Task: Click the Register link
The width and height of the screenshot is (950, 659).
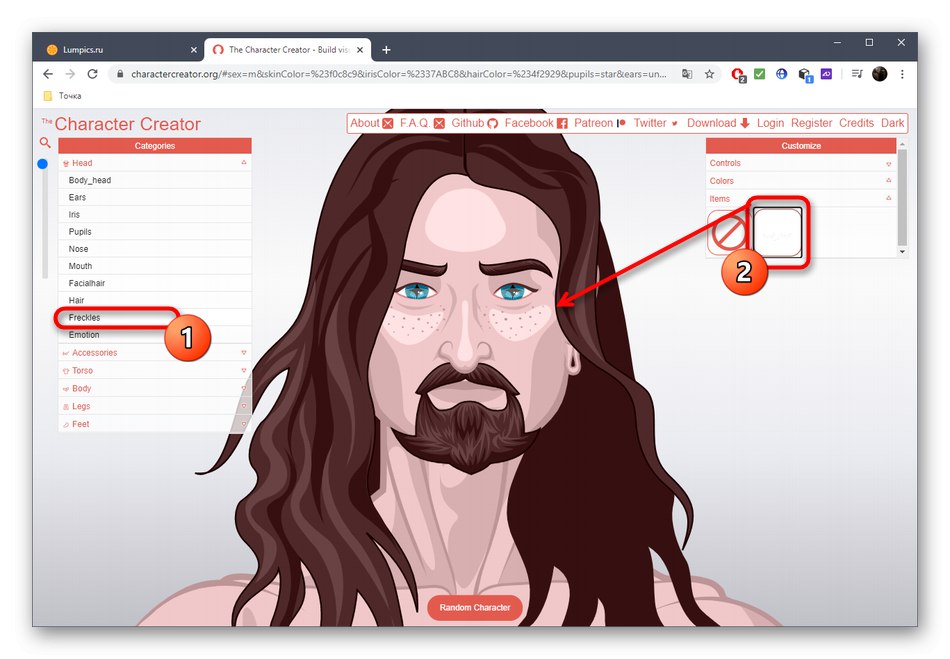Action: click(811, 123)
